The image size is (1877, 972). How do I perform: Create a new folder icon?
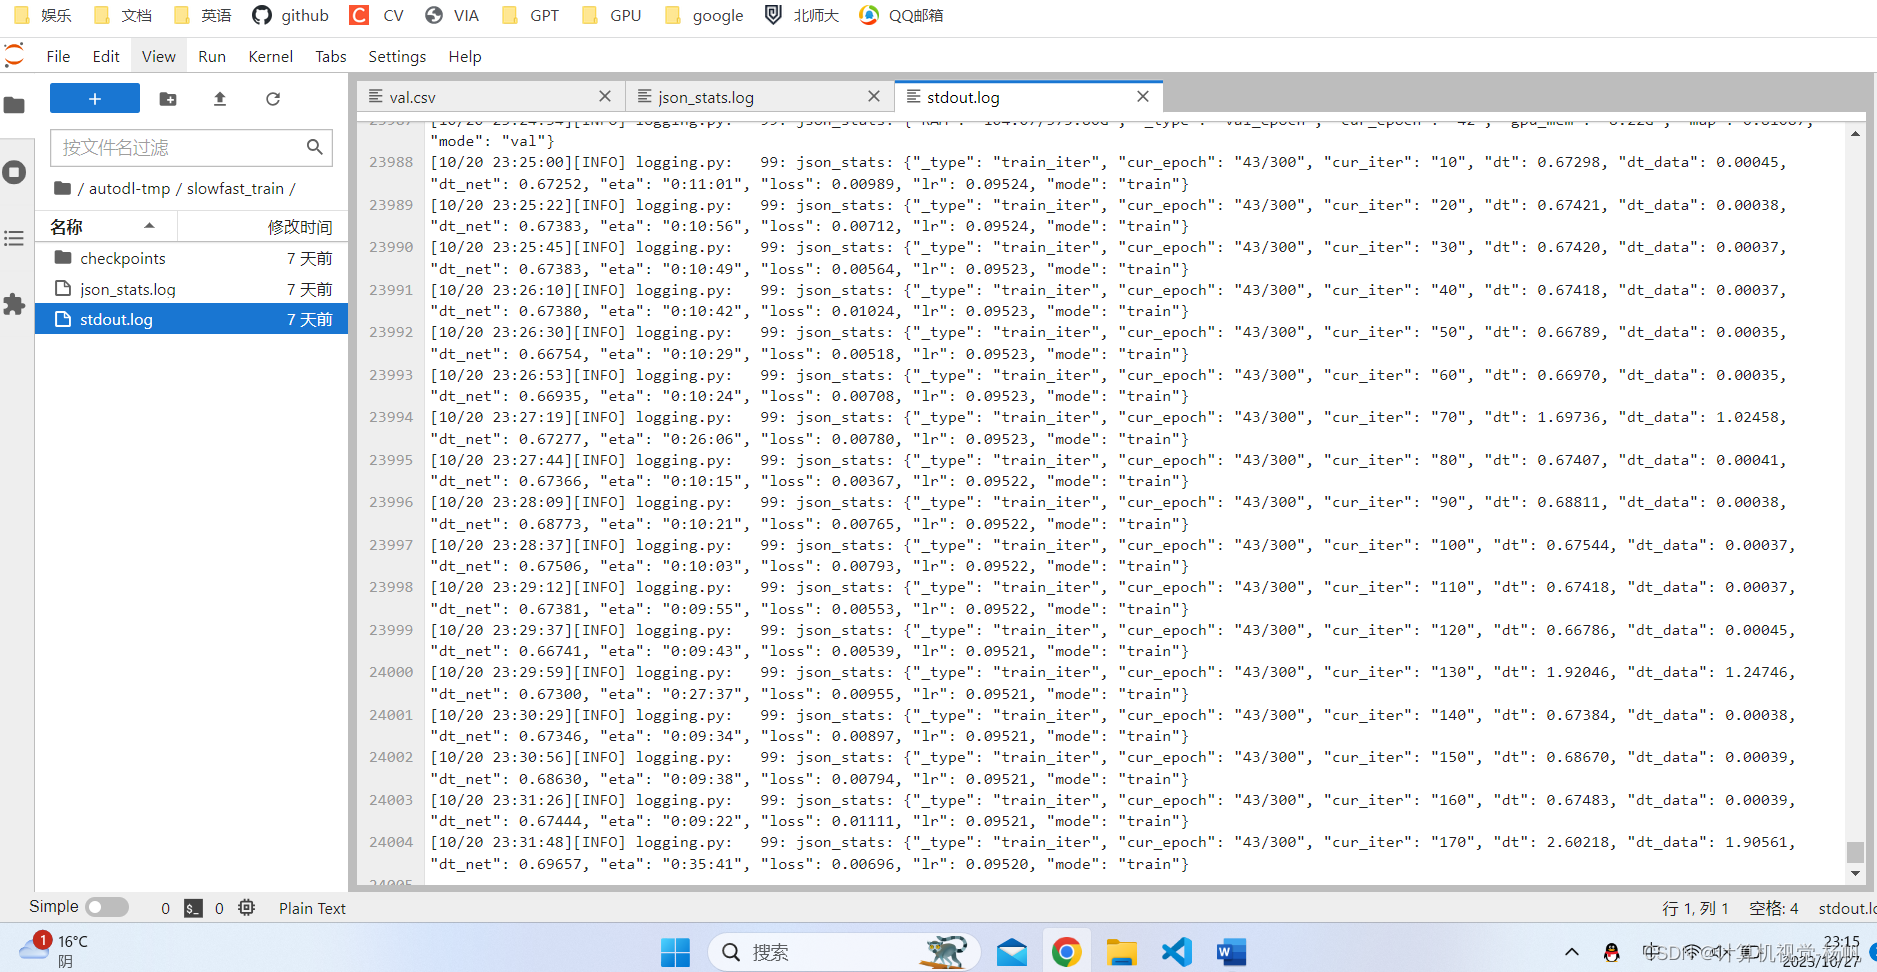tap(168, 98)
